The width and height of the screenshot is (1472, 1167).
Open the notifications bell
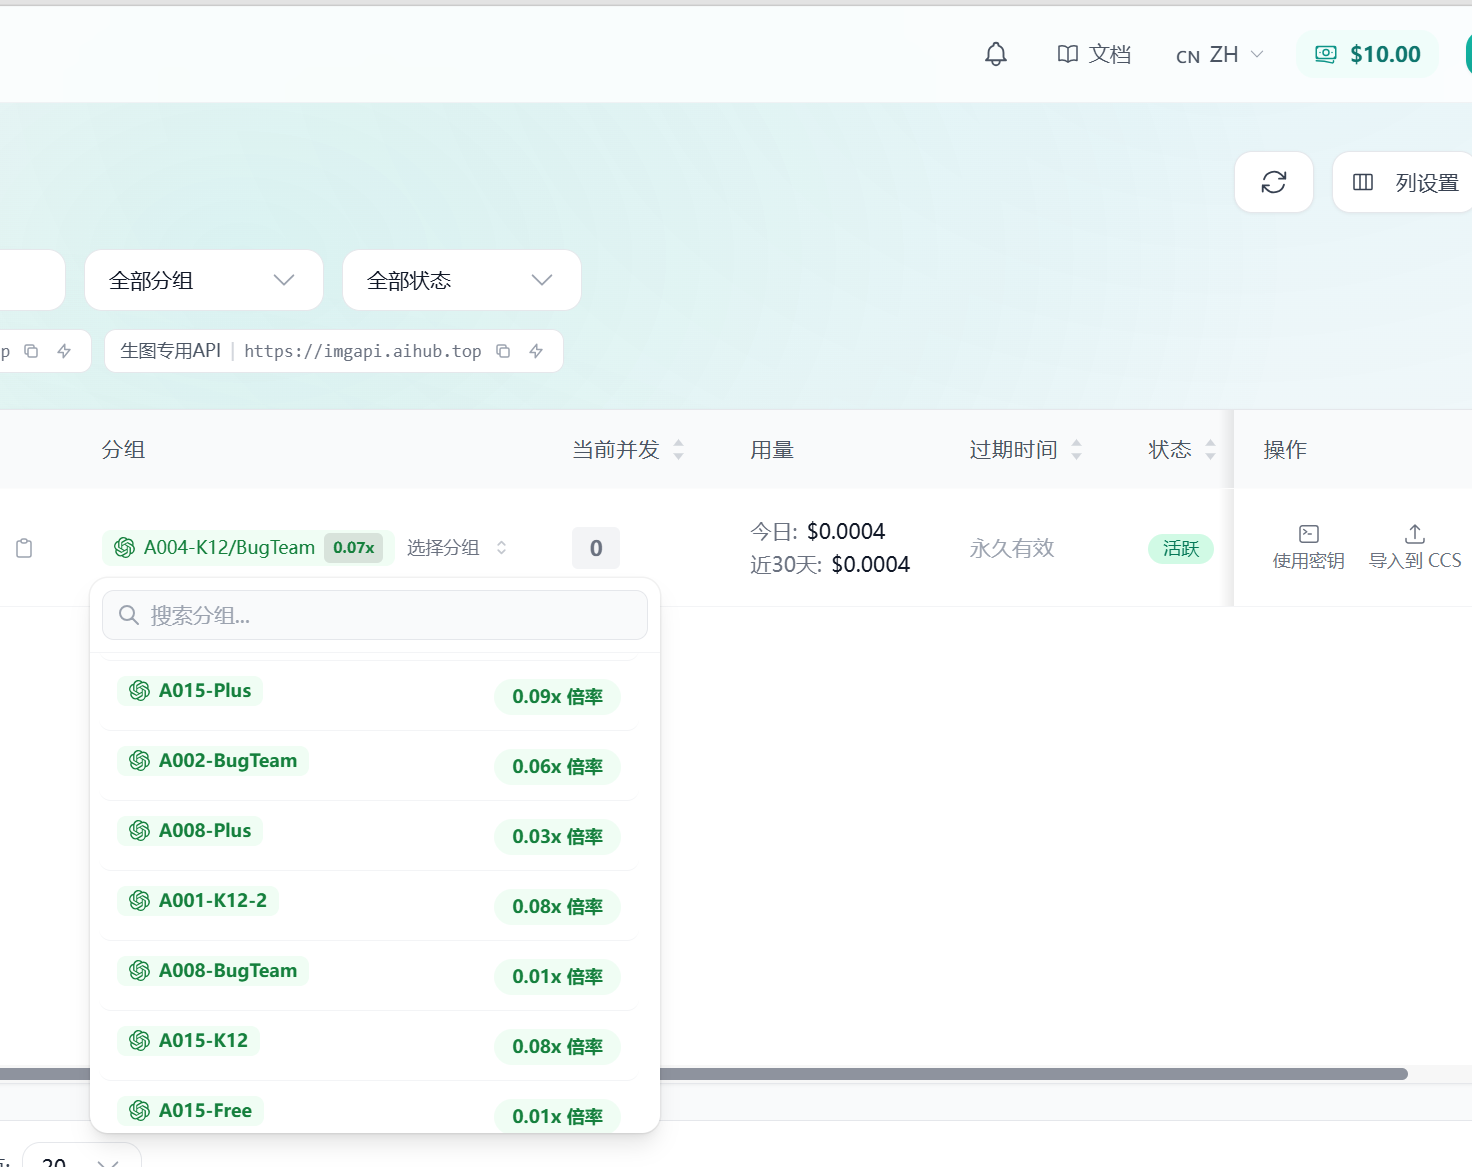tap(996, 54)
